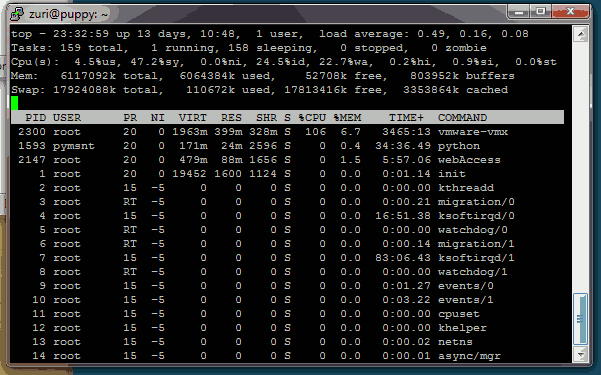601x375 pixels.
Task: Click the VIRT column header
Action: click(x=192, y=118)
